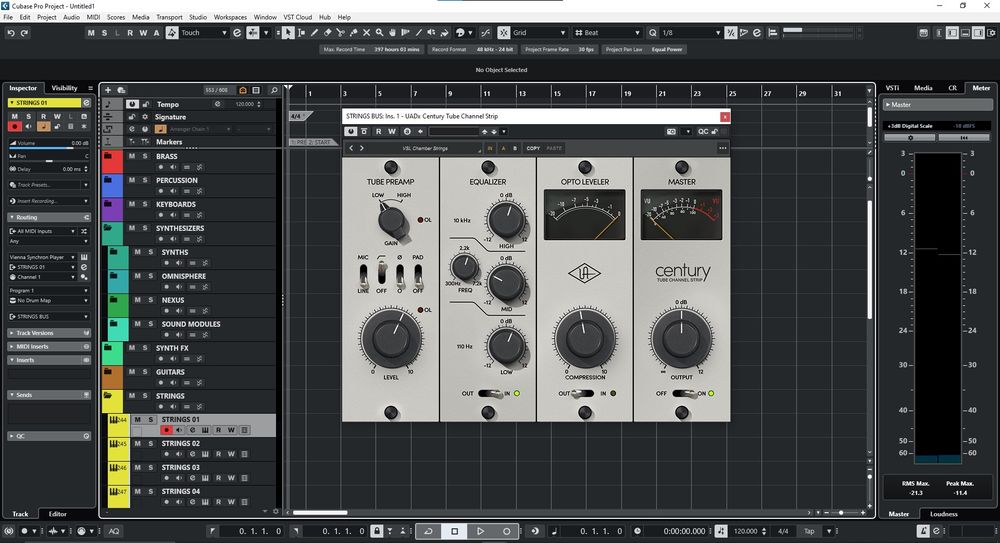Switch to the Visibility tab
Image resolution: width=1000 pixels, height=543 pixels.
(64, 88)
